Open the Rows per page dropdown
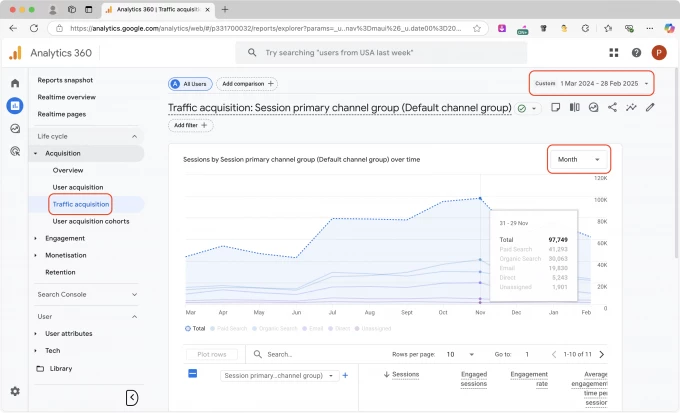This screenshot has width=680, height=413. tap(460, 354)
